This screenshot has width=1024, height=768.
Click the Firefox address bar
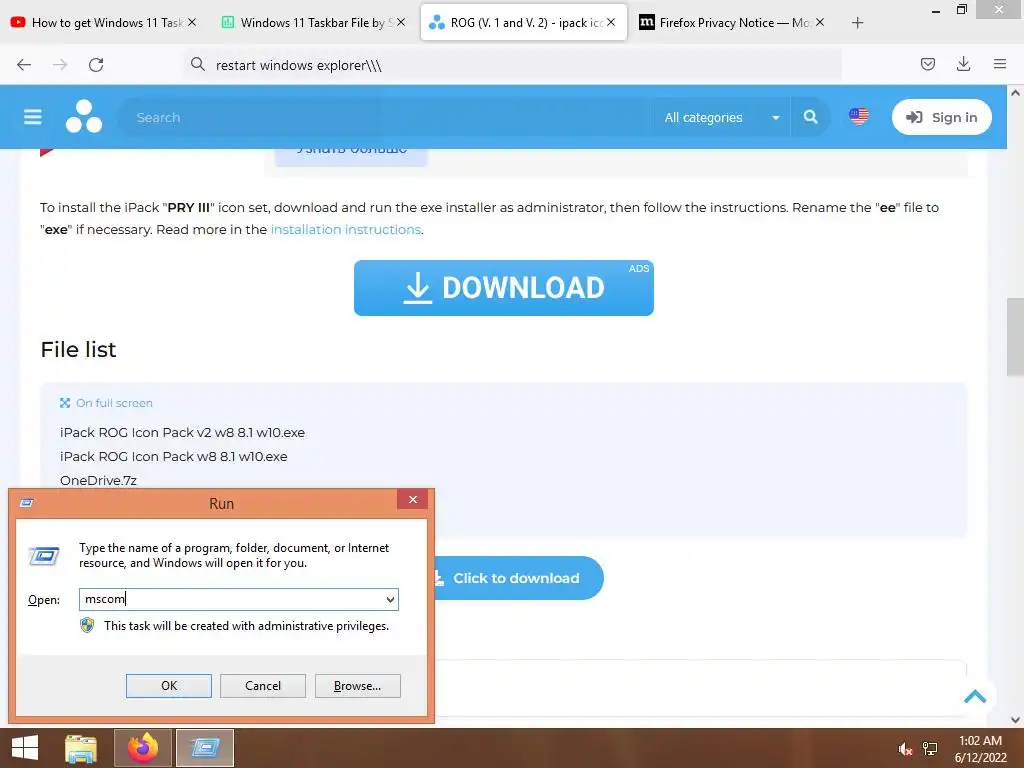pyautogui.click(x=513, y=65)
